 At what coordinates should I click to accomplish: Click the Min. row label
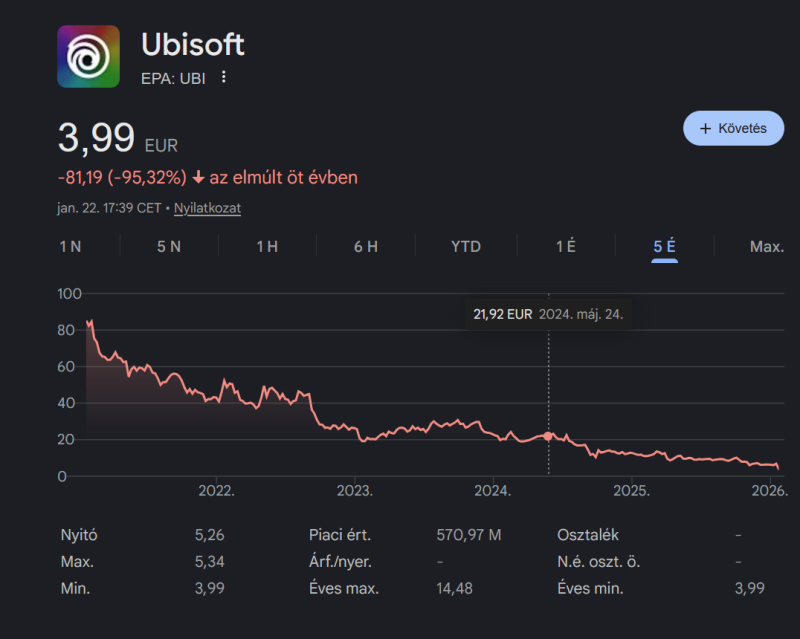76,588
